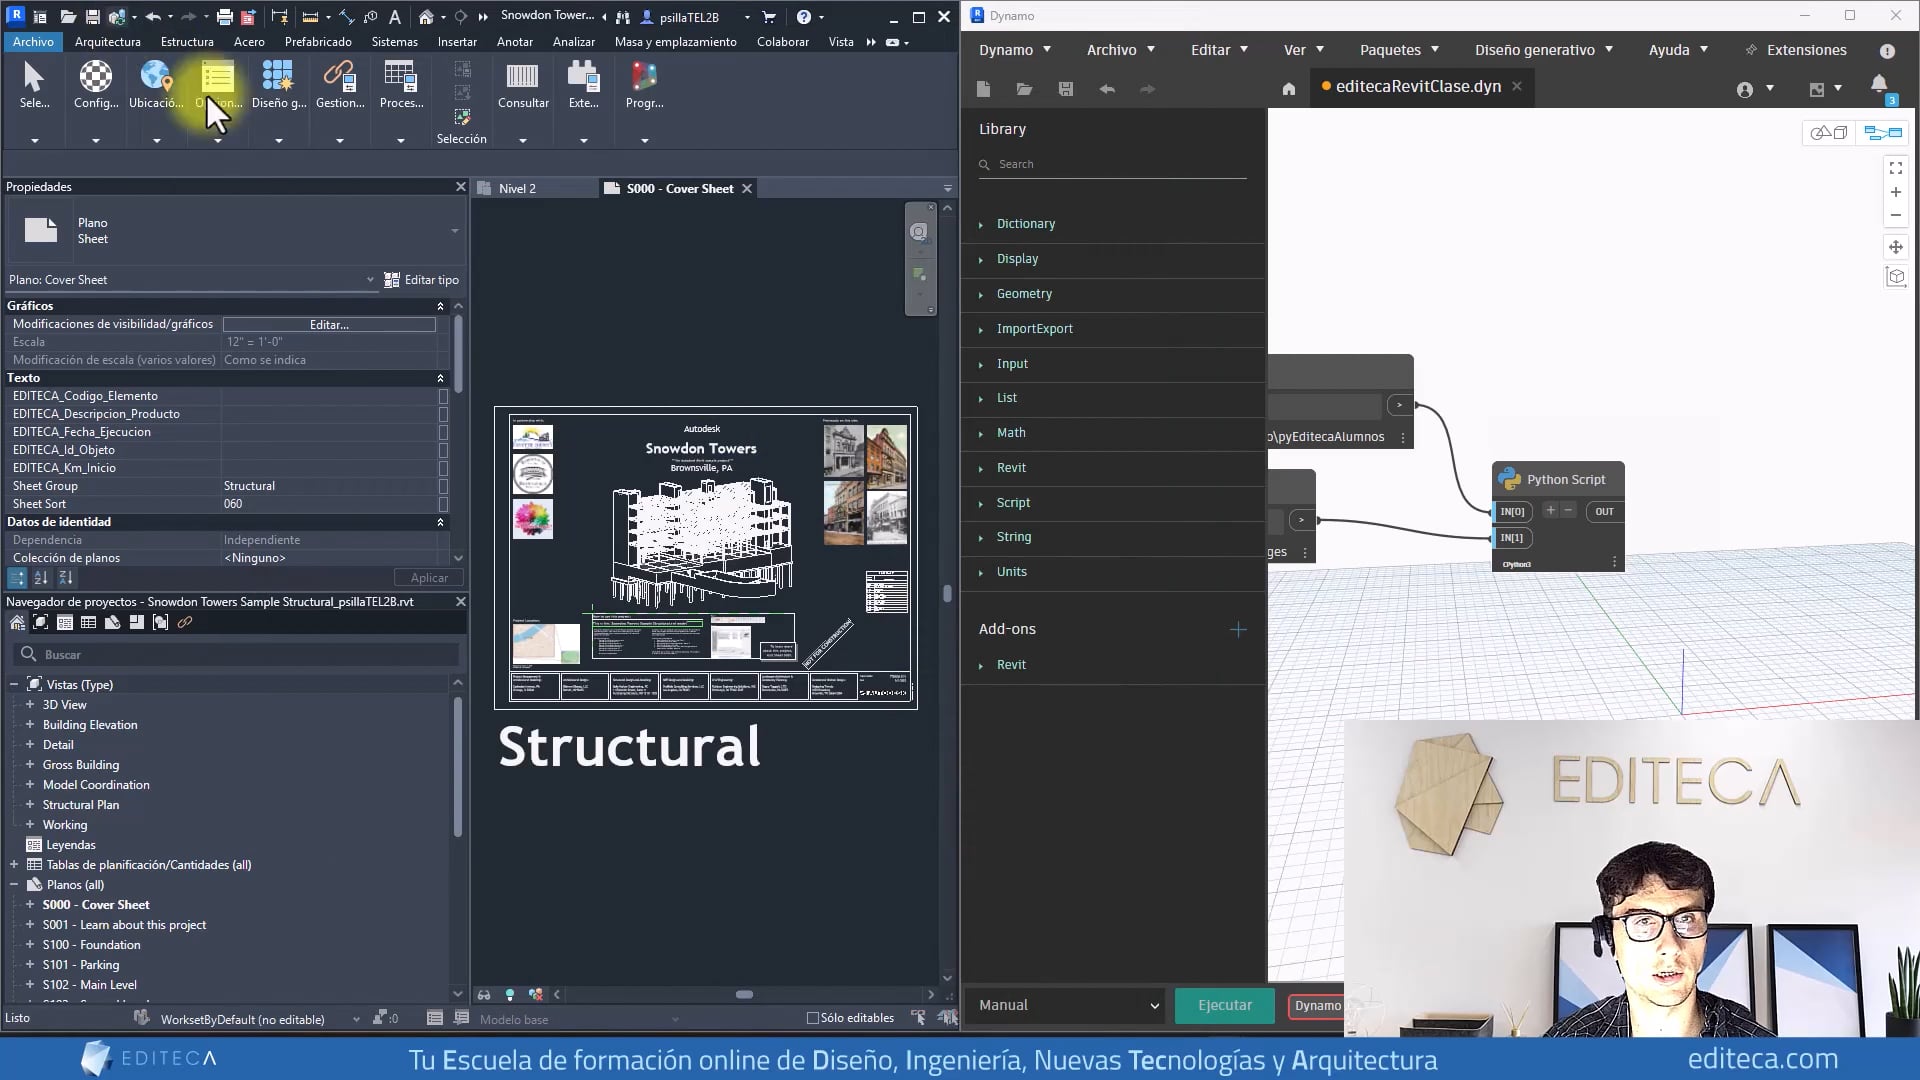The height and width of the screenshot is (1080, 1920).
Task: Go to Dynamo home page icon
Action: pos(1289,89)
